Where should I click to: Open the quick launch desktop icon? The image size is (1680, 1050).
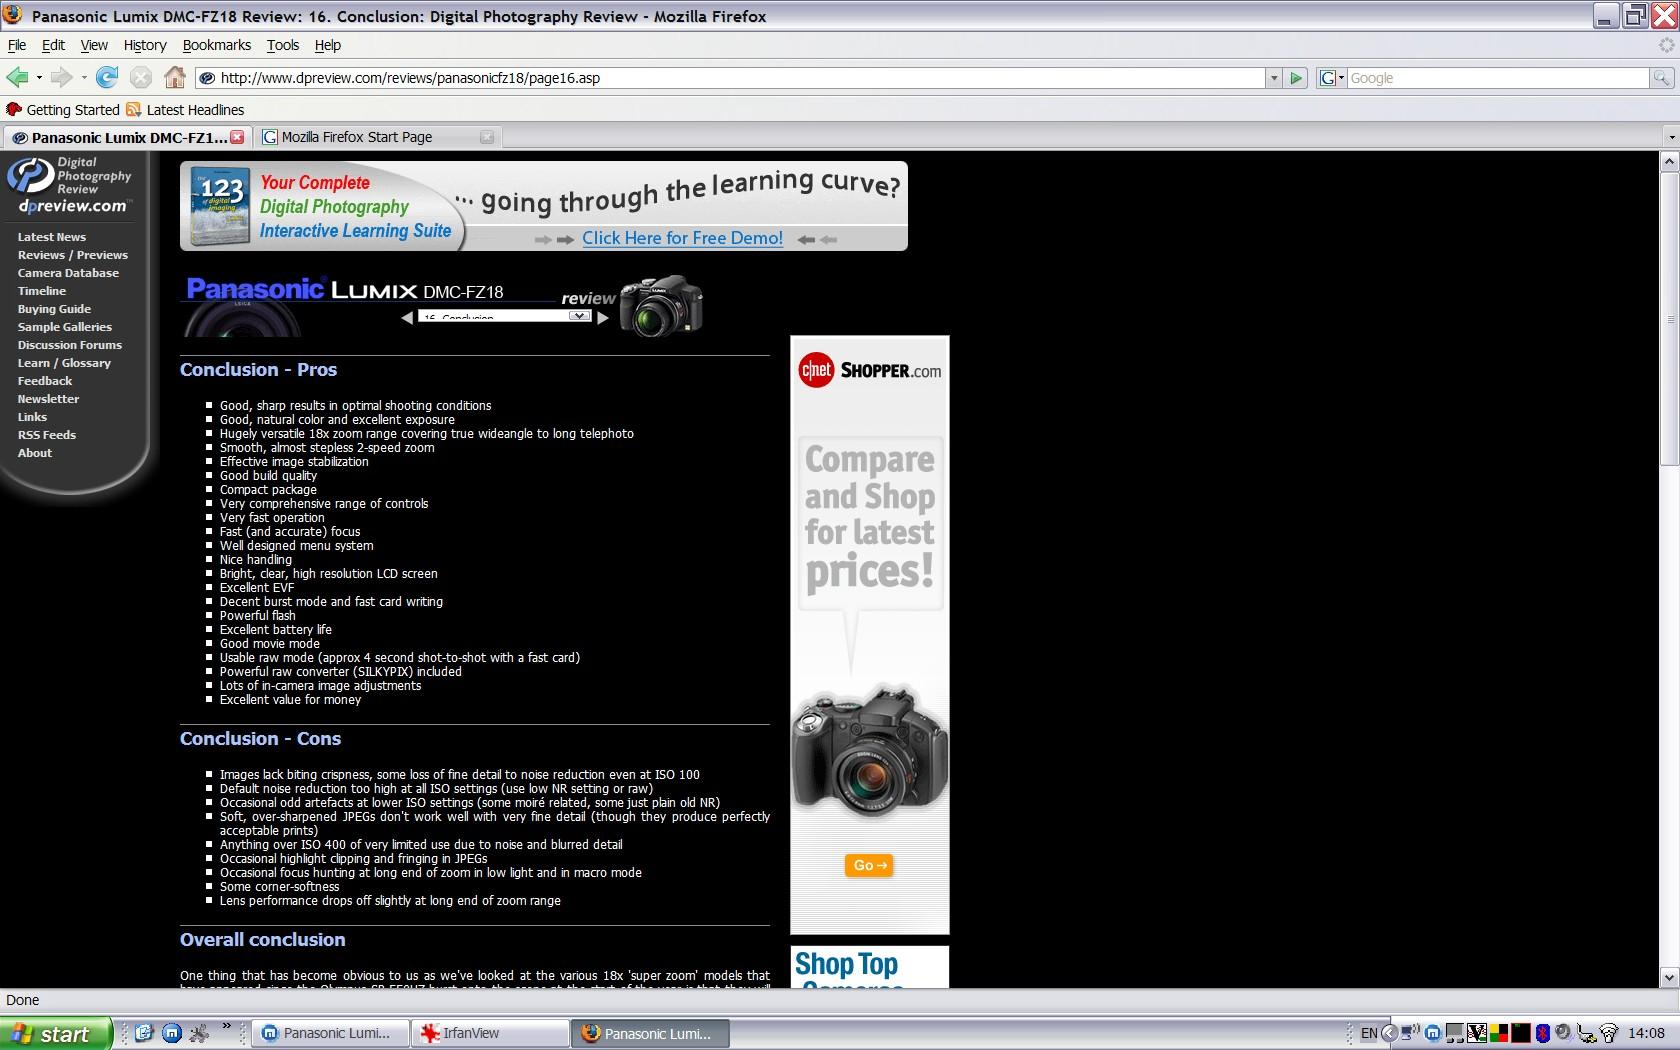coord(143,1033)
